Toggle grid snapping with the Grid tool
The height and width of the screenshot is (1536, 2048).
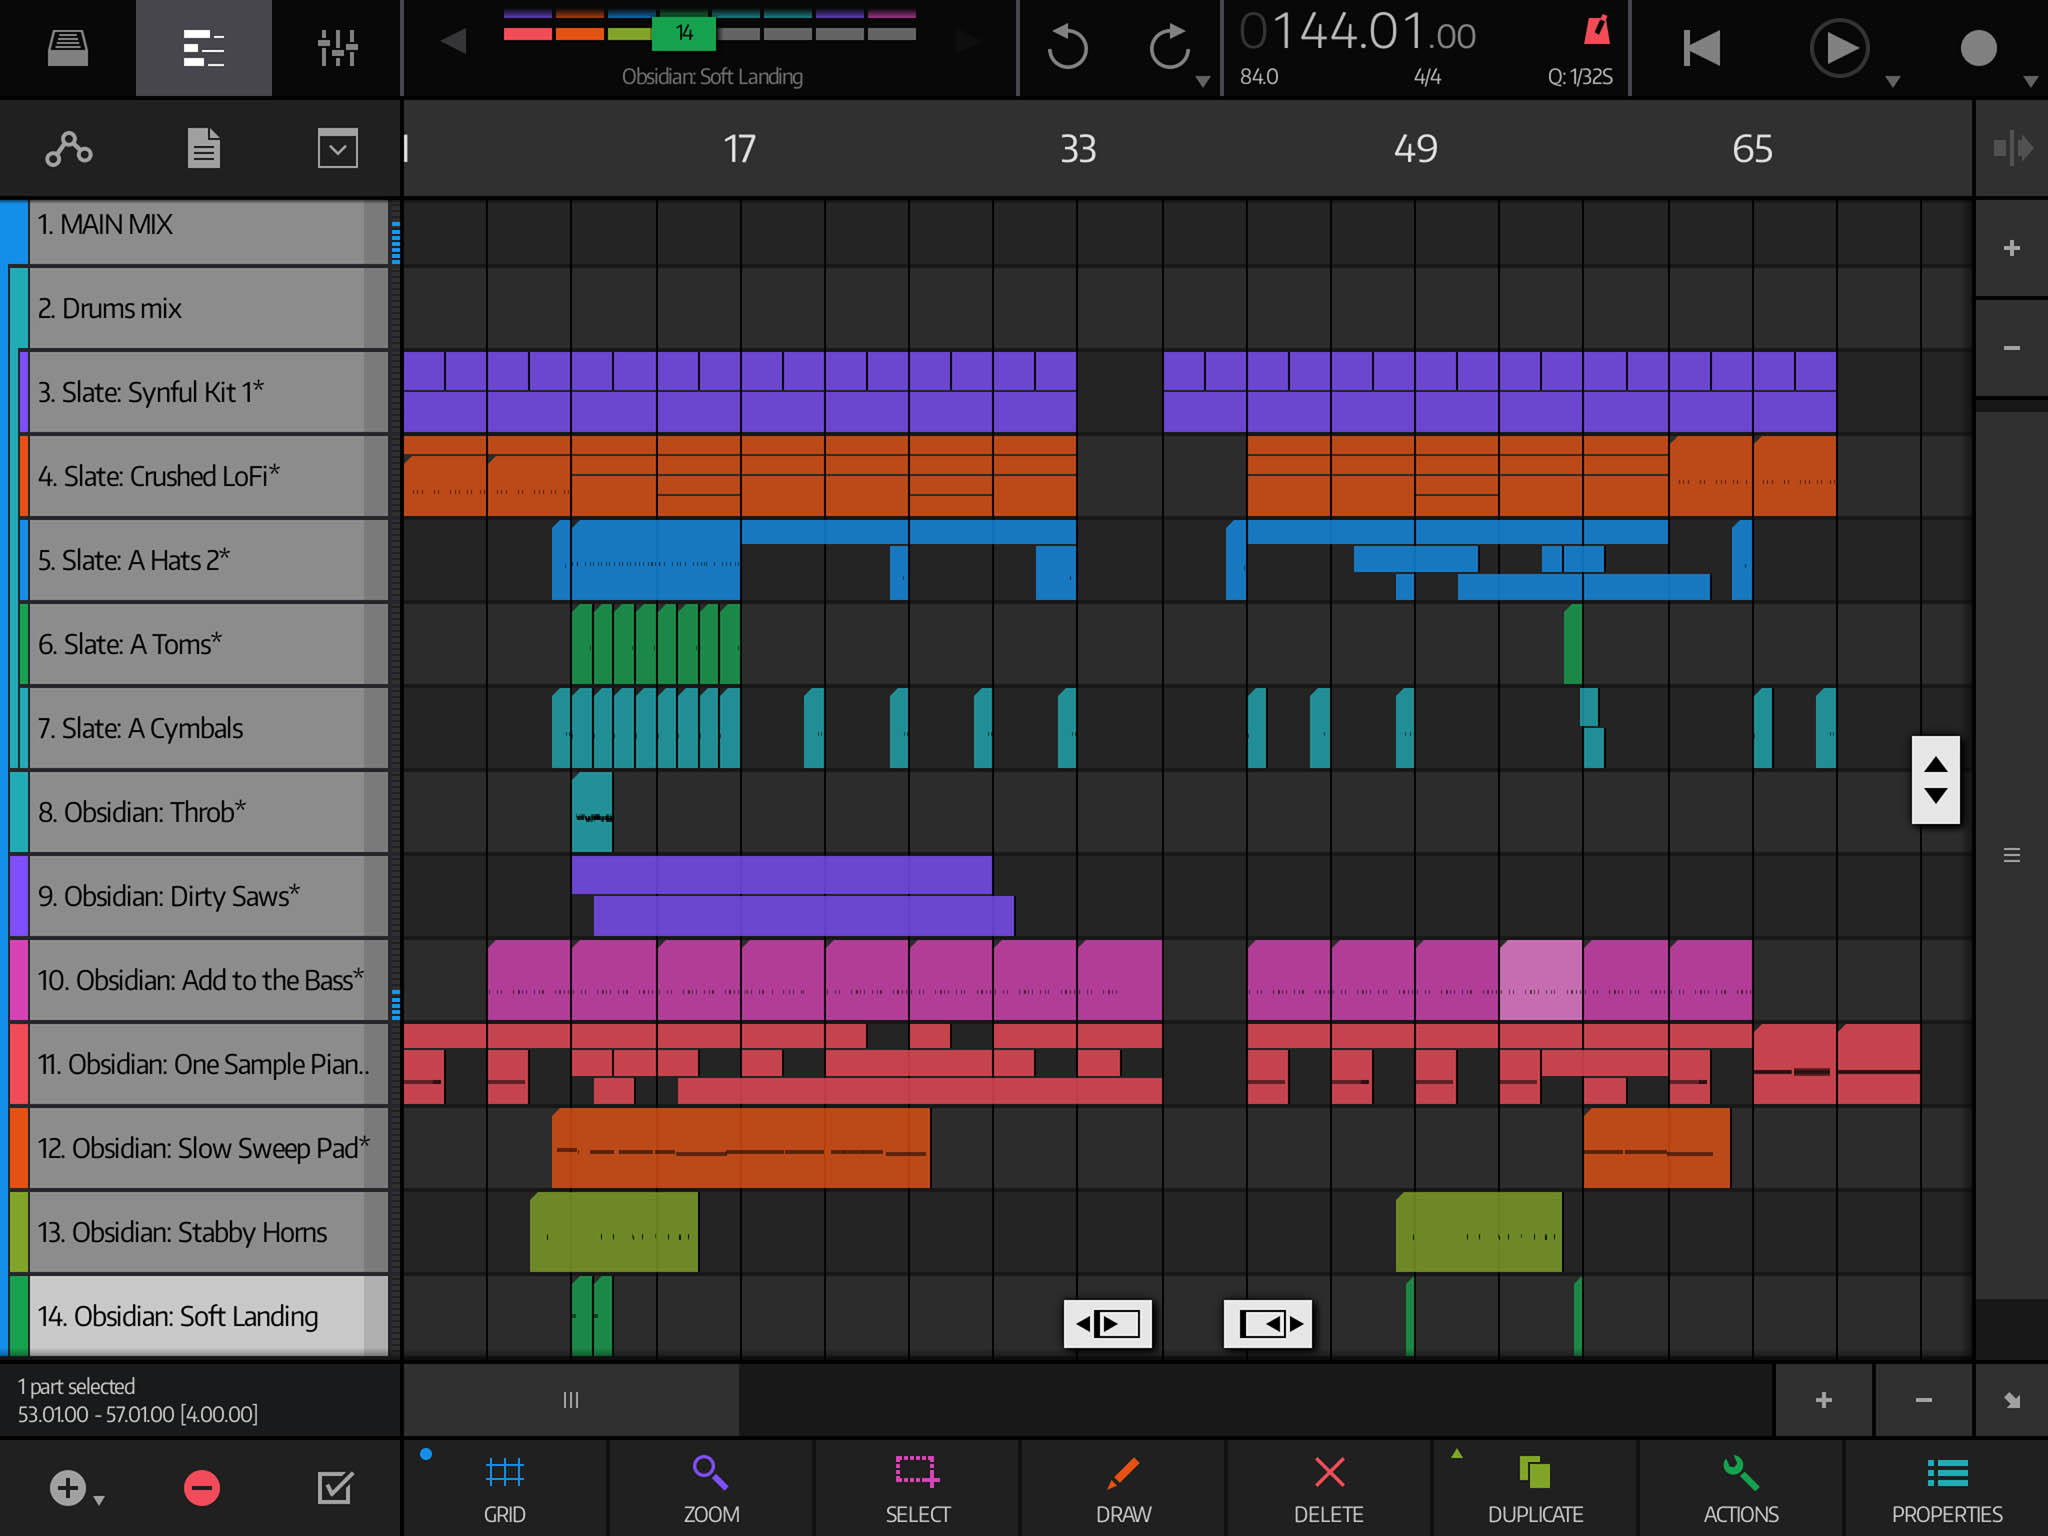point(505,1487)
